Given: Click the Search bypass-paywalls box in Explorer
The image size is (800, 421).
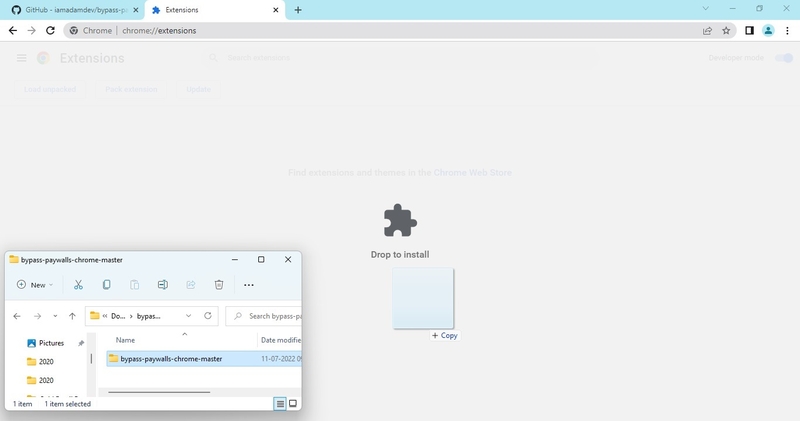Looking at the screenshot, I should (264, 316).
